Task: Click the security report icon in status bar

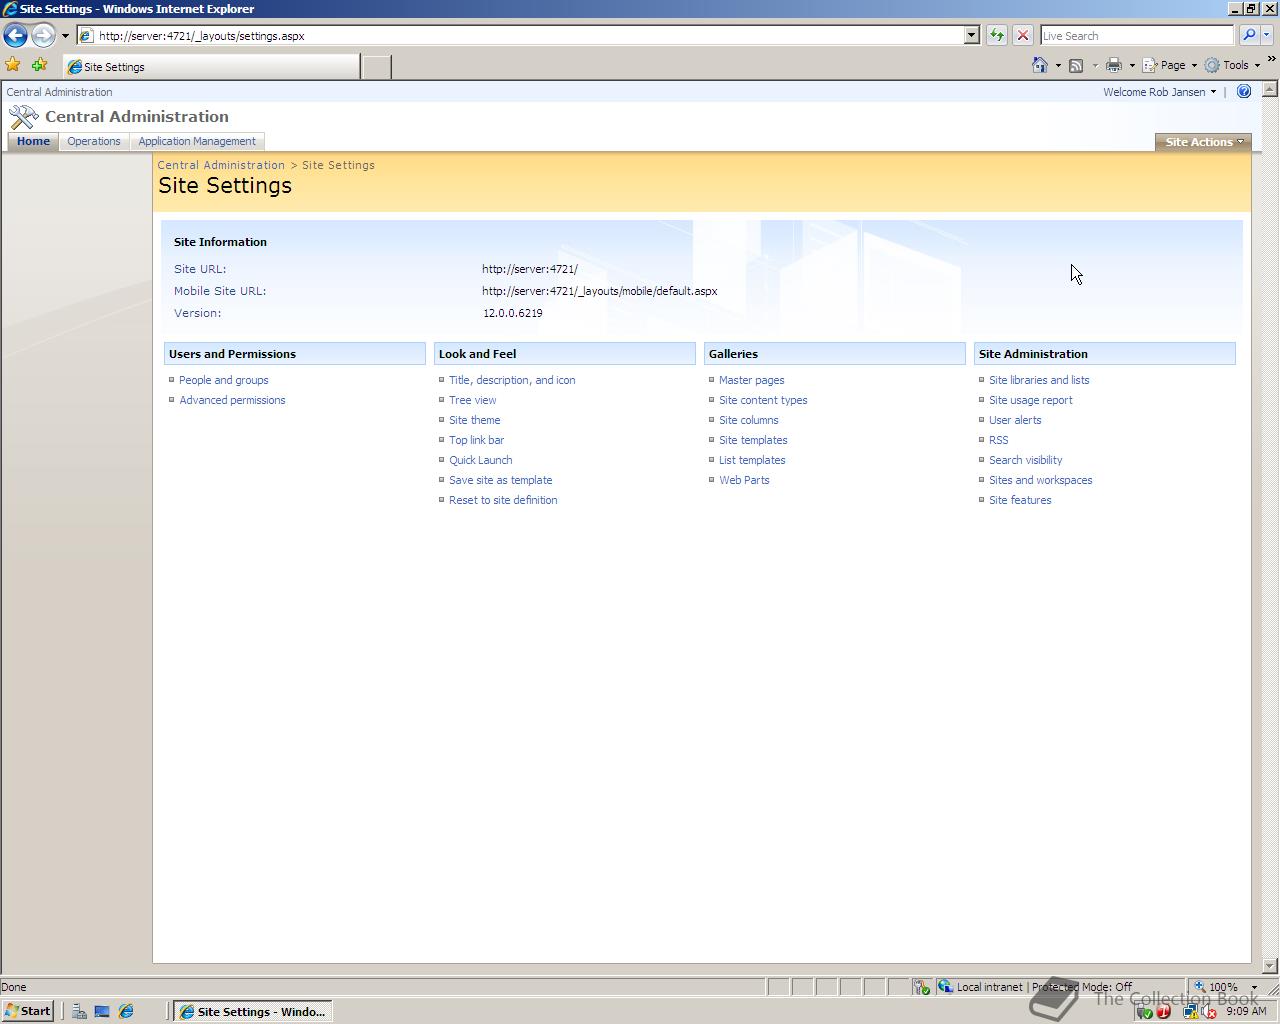Action: [921, 987]
